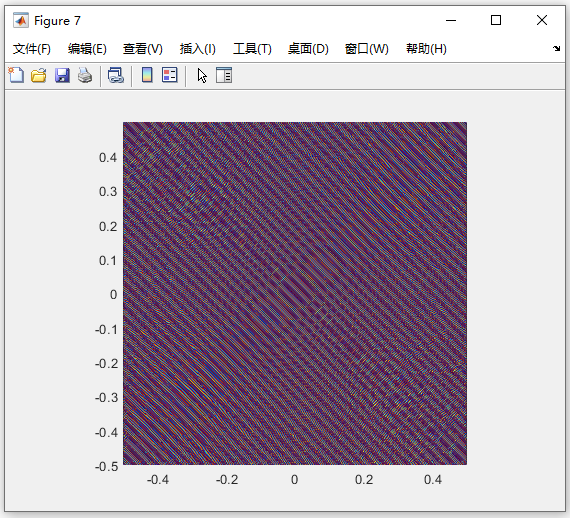The height and width of the screenshot is (518, 570).
Task: Toggle the Edit Plot arrow tool
Action: (x=202, y=76)
